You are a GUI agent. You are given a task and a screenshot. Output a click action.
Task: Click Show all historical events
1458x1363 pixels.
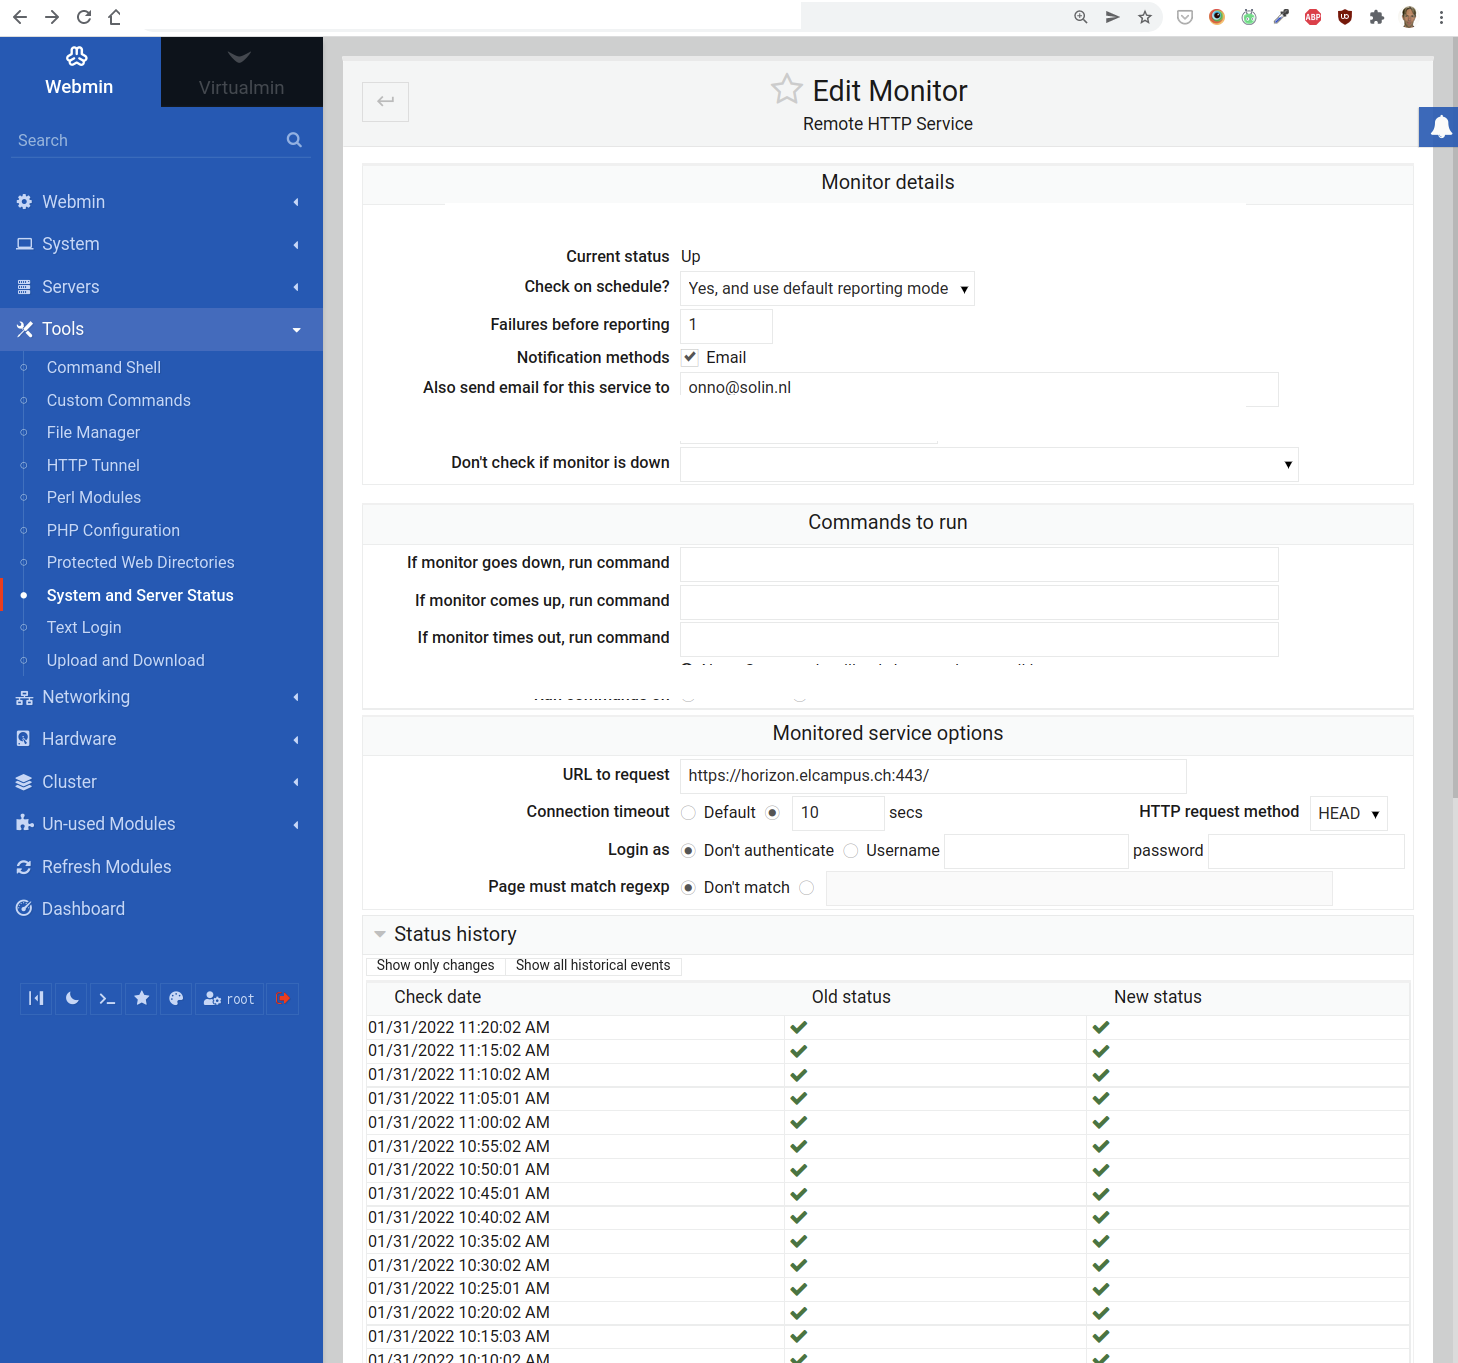click(593, 965)
